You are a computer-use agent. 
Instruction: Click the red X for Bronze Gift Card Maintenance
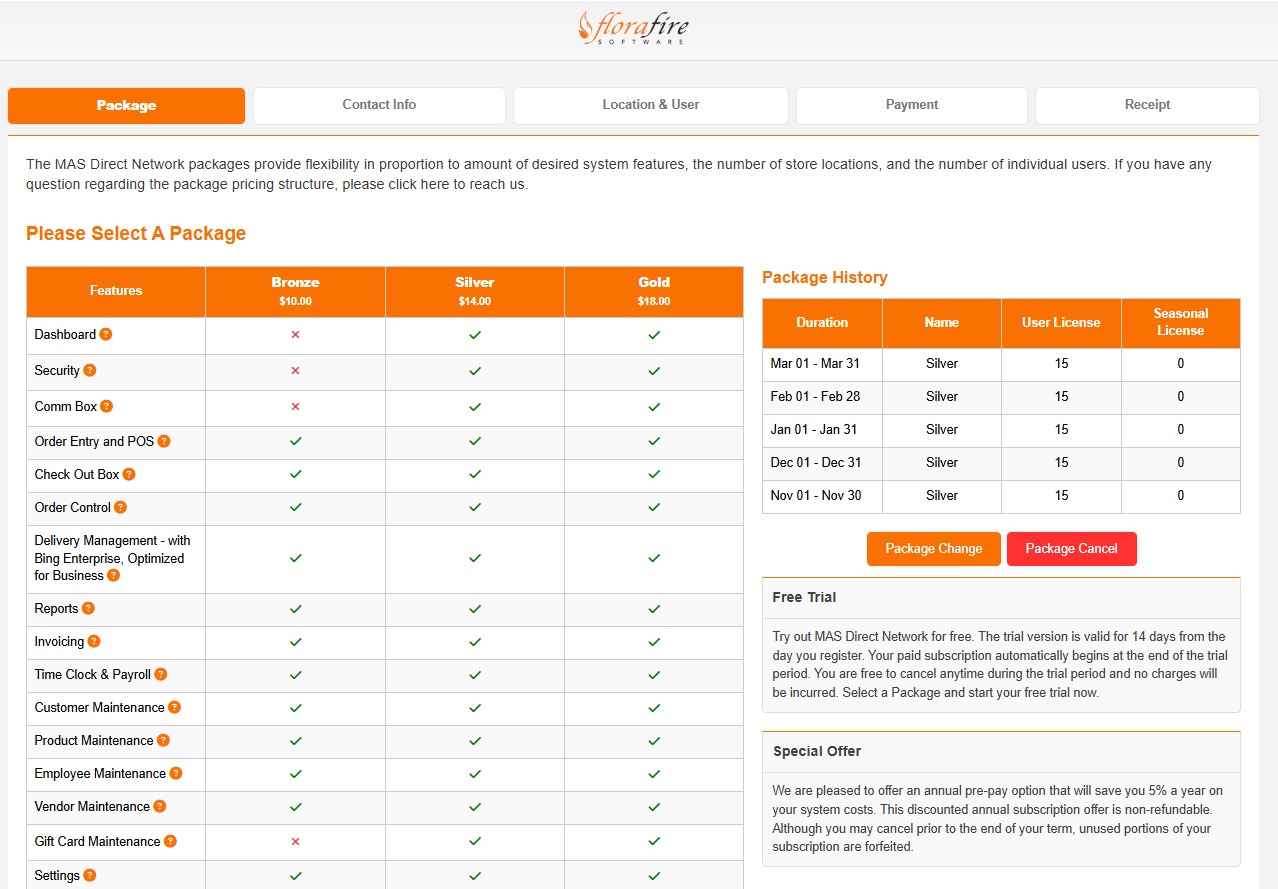[x=295, y=842]
